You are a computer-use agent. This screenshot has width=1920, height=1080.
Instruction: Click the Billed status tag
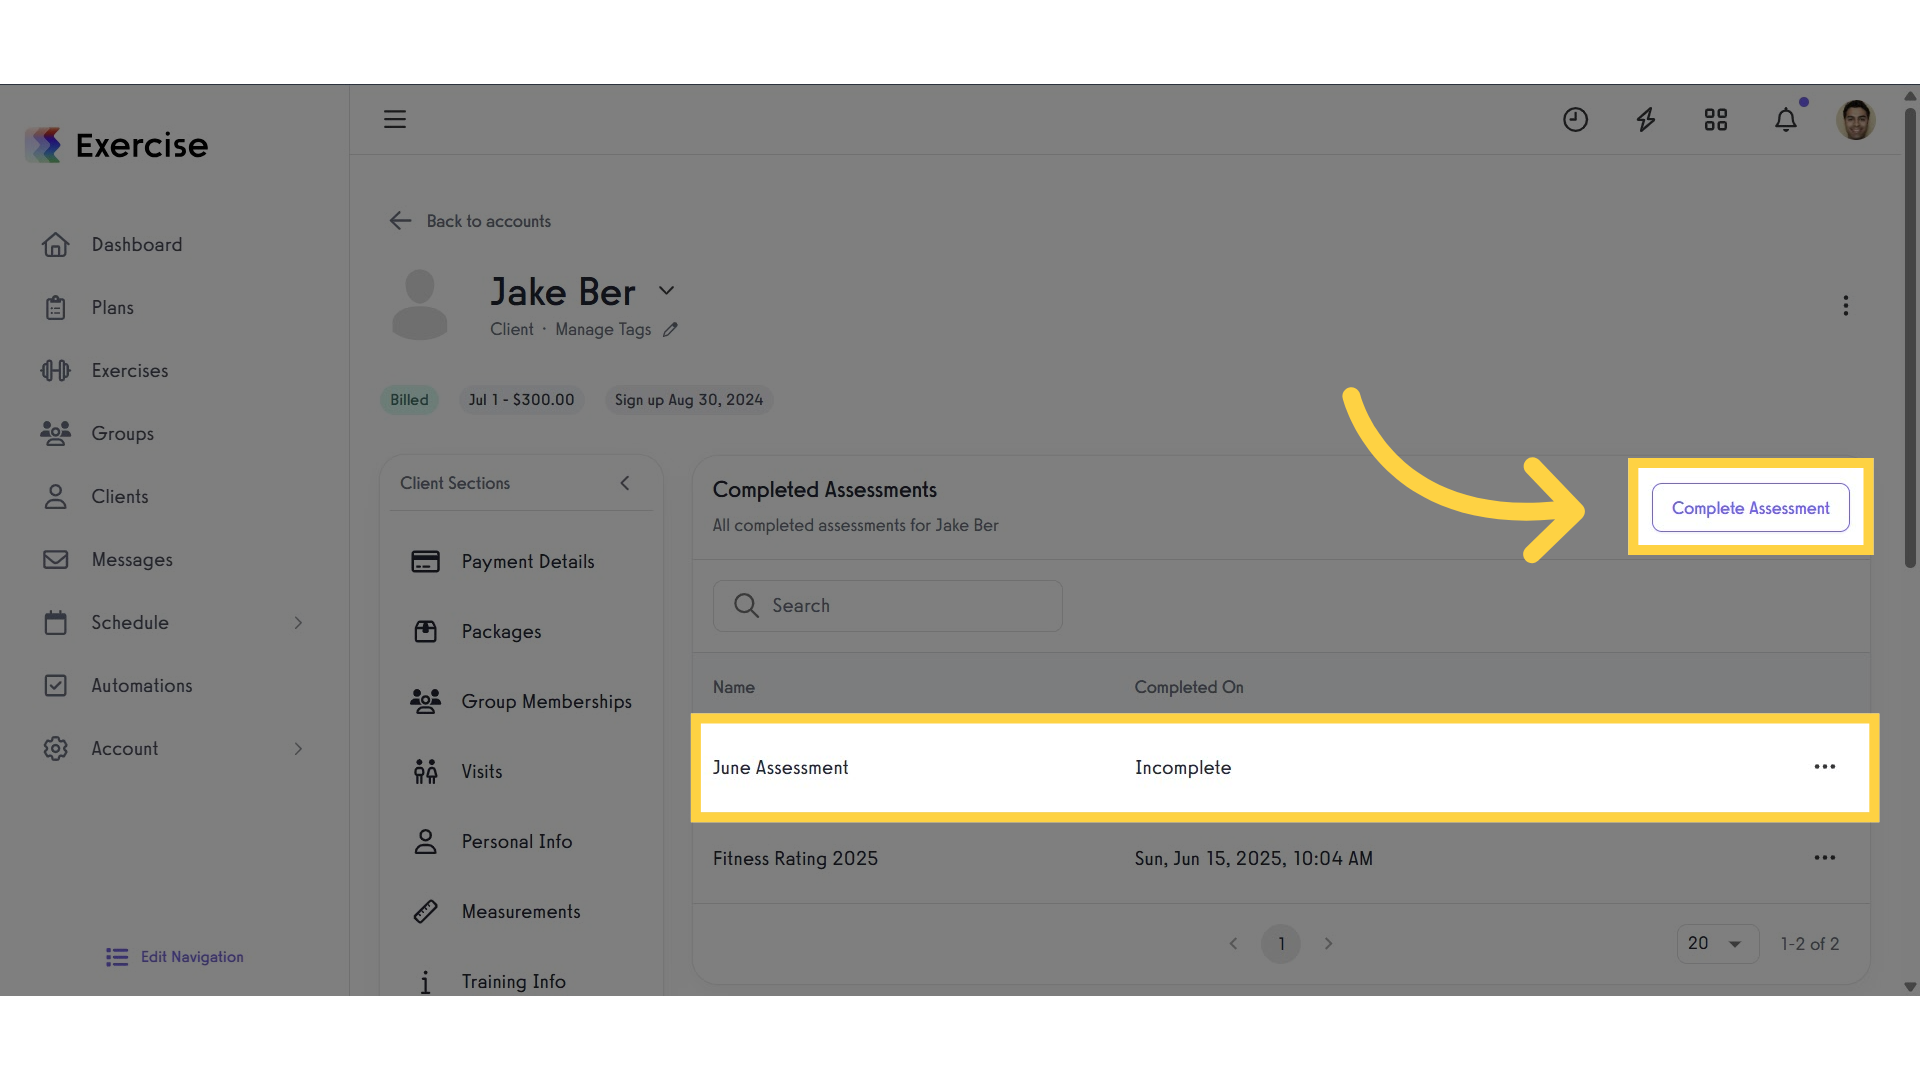click(409, 400)
